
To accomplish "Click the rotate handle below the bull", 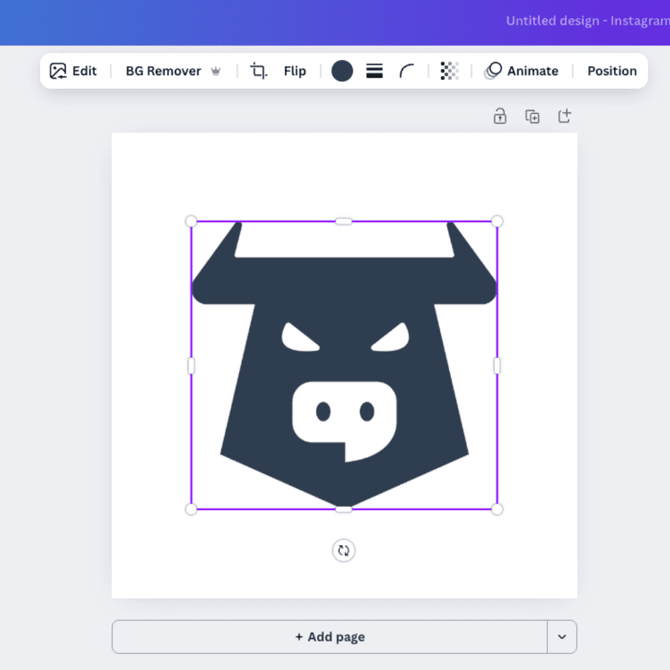I will coord(343,550).
